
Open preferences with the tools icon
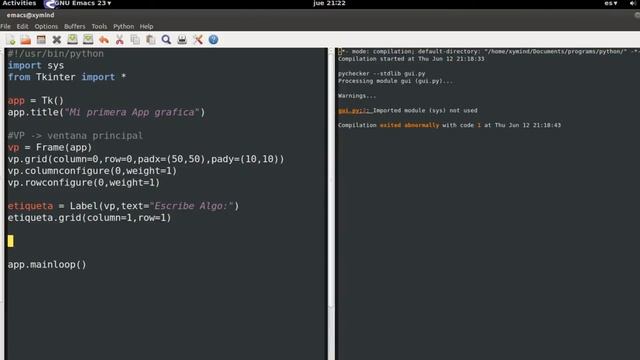(198, 40)
